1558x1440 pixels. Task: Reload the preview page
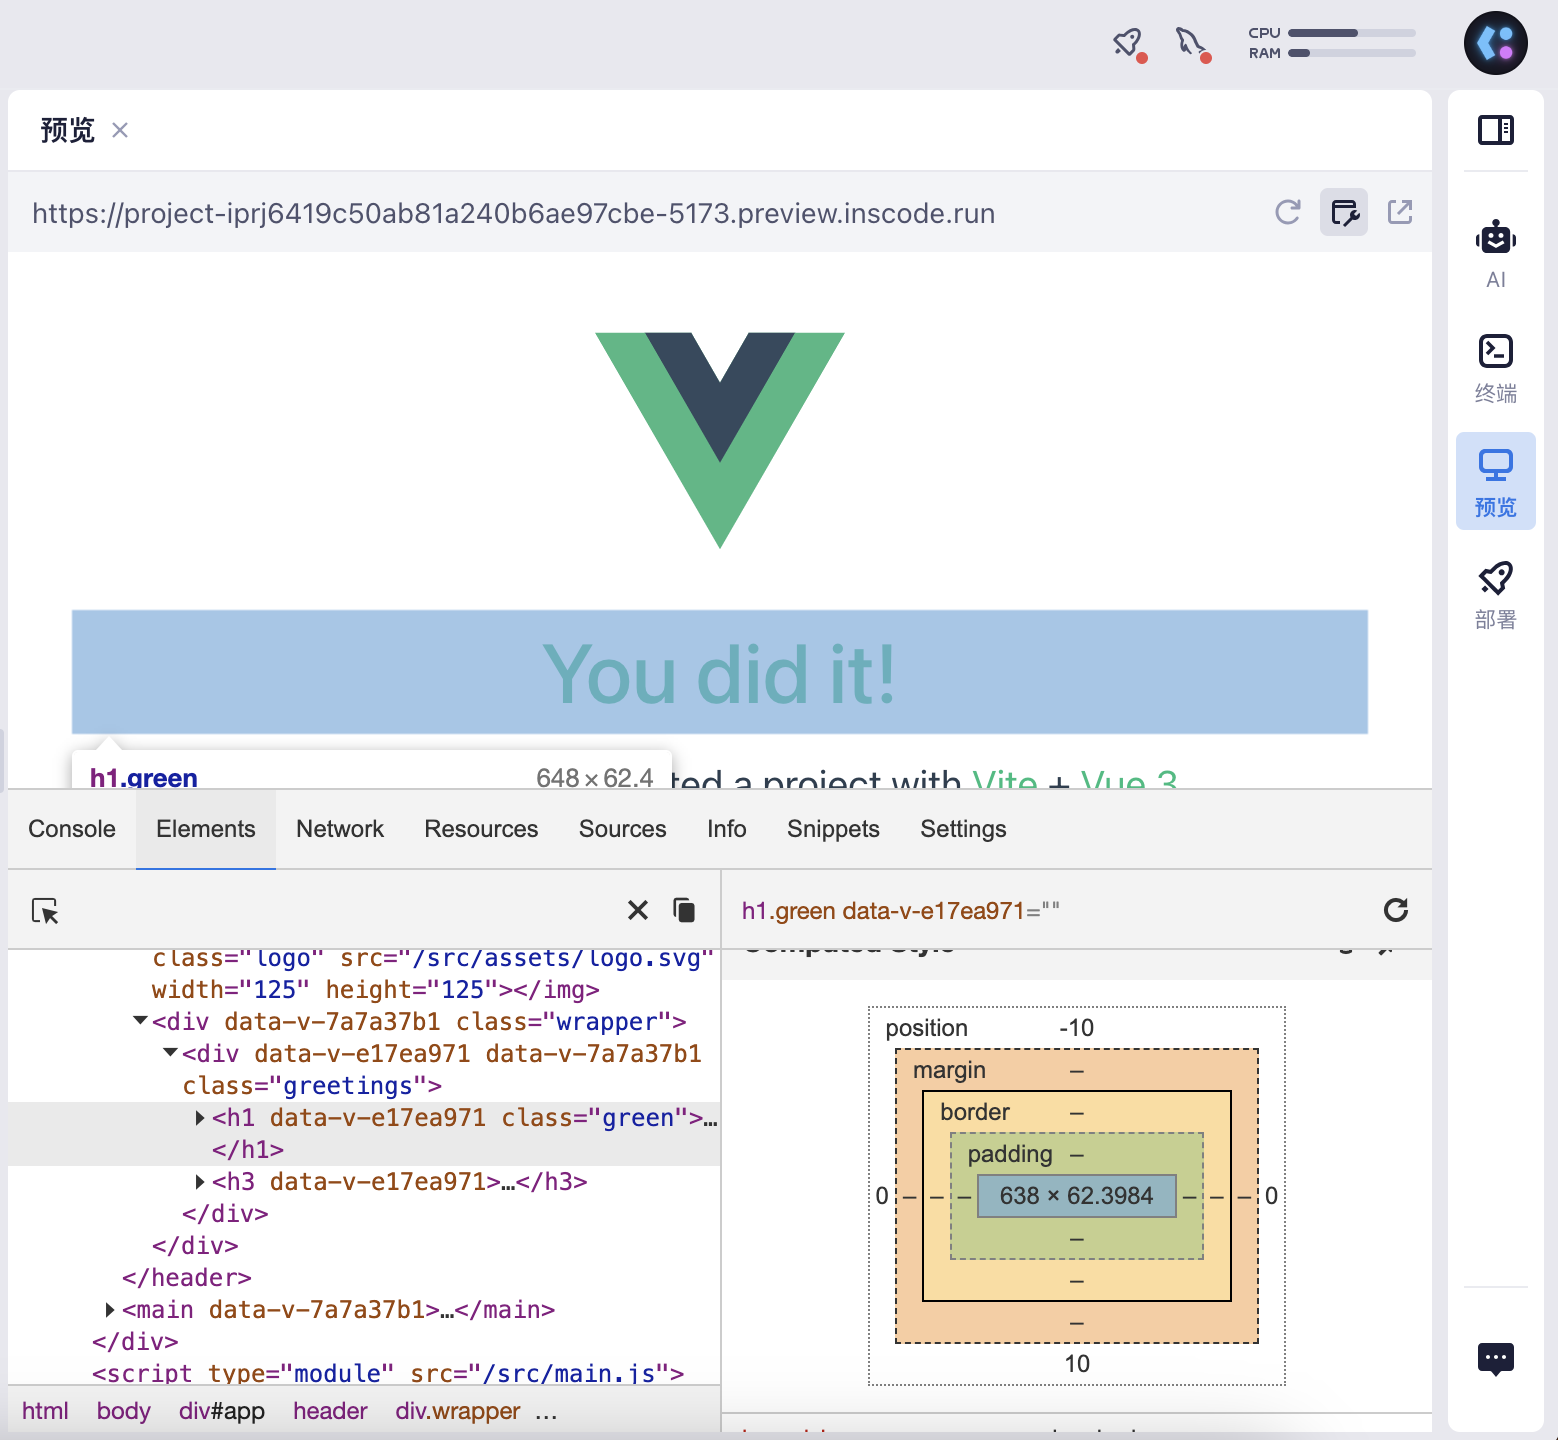[1288, 212]
